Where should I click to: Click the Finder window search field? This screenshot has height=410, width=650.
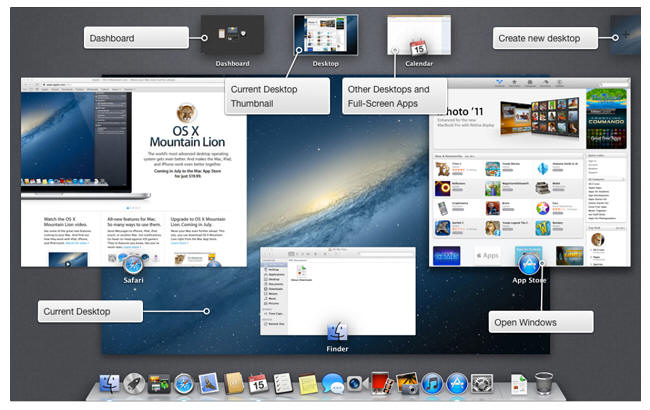pos(384,254)
